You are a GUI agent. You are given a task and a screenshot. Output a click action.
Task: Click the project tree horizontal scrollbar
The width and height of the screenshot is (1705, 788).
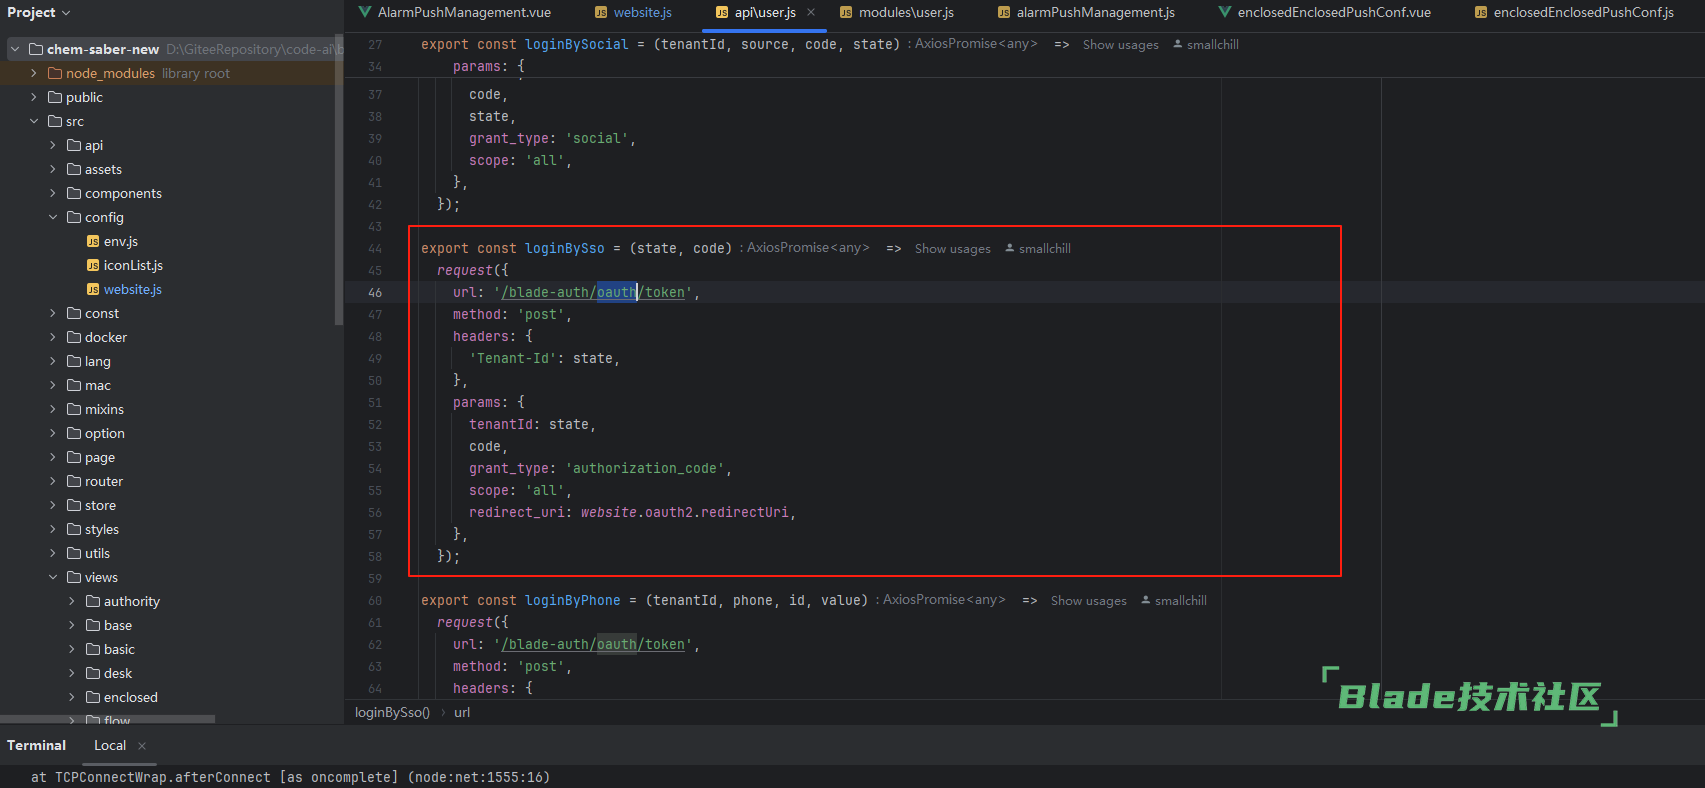click(107, 719)
